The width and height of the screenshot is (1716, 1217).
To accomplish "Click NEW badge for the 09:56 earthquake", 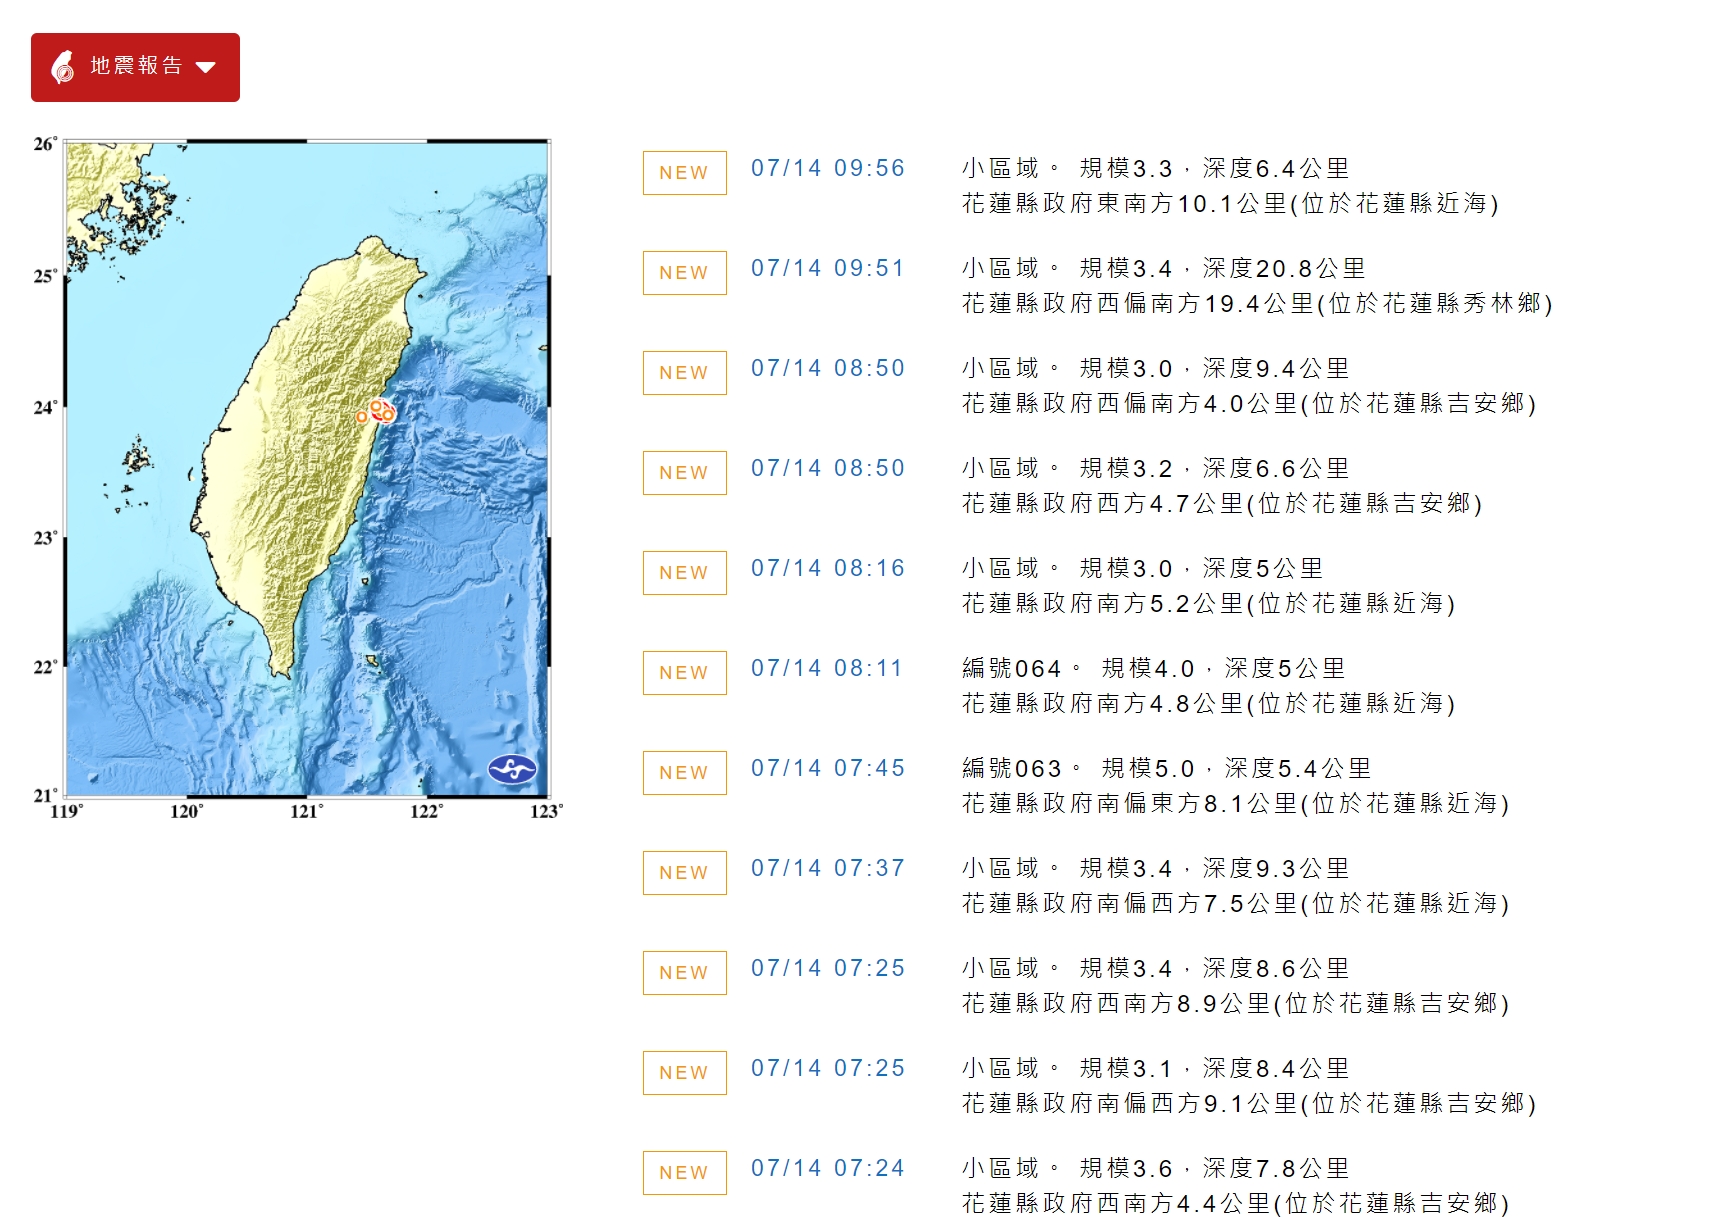I will point(684,173).
